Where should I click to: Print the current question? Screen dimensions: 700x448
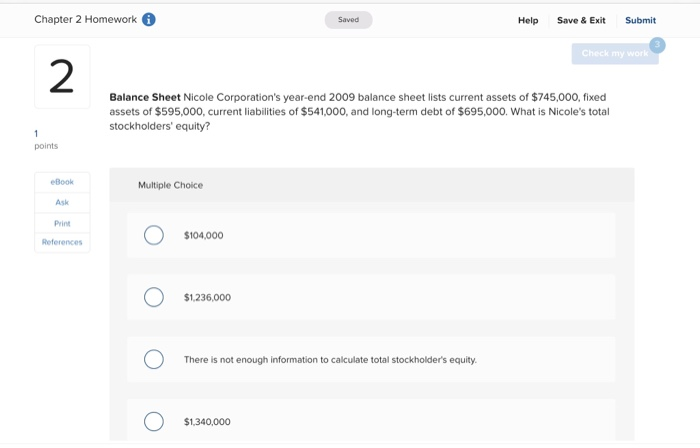coord(62,223)
